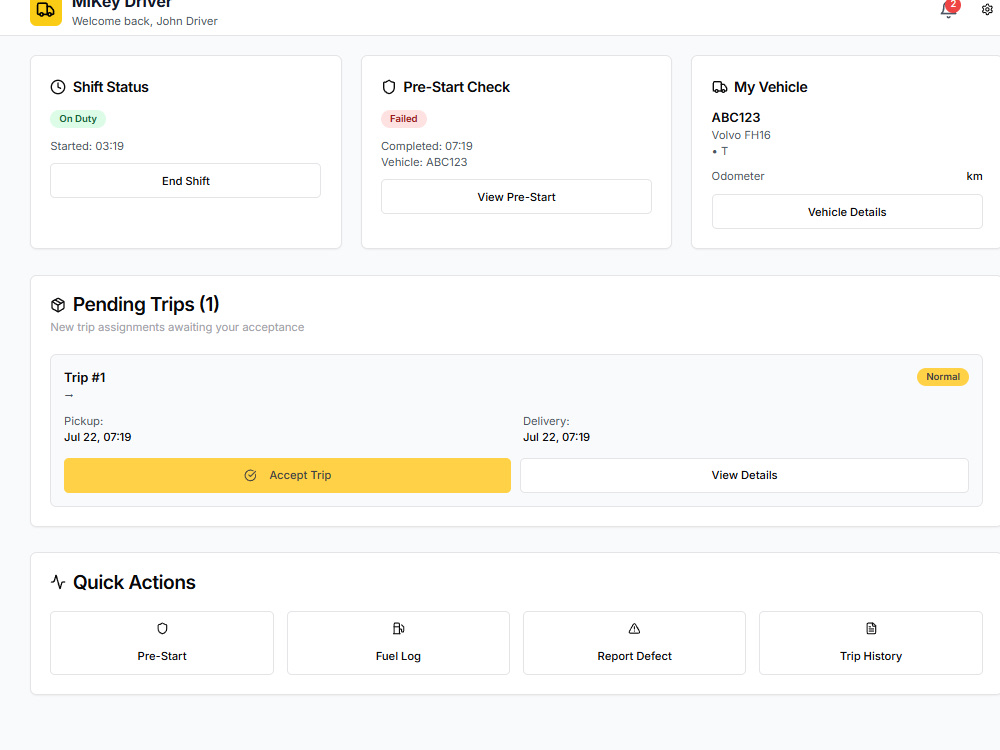Screen dimensions: 1000x750
Task: Open the Pre-Start quick action
Action: point(162,643)
